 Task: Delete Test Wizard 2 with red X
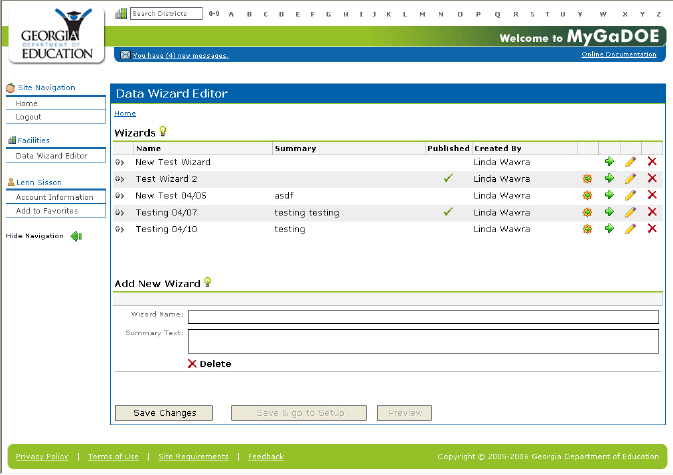click(652, 178)
